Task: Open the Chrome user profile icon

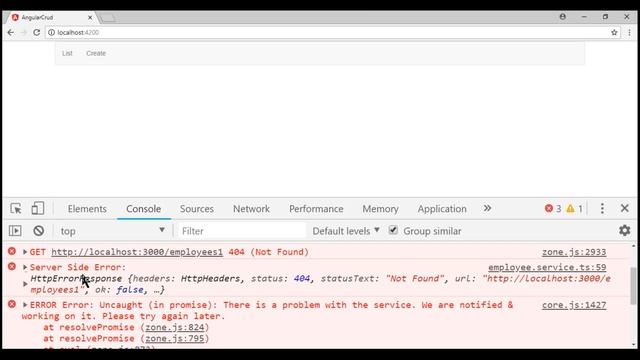Action: click(x=562, y=17)
